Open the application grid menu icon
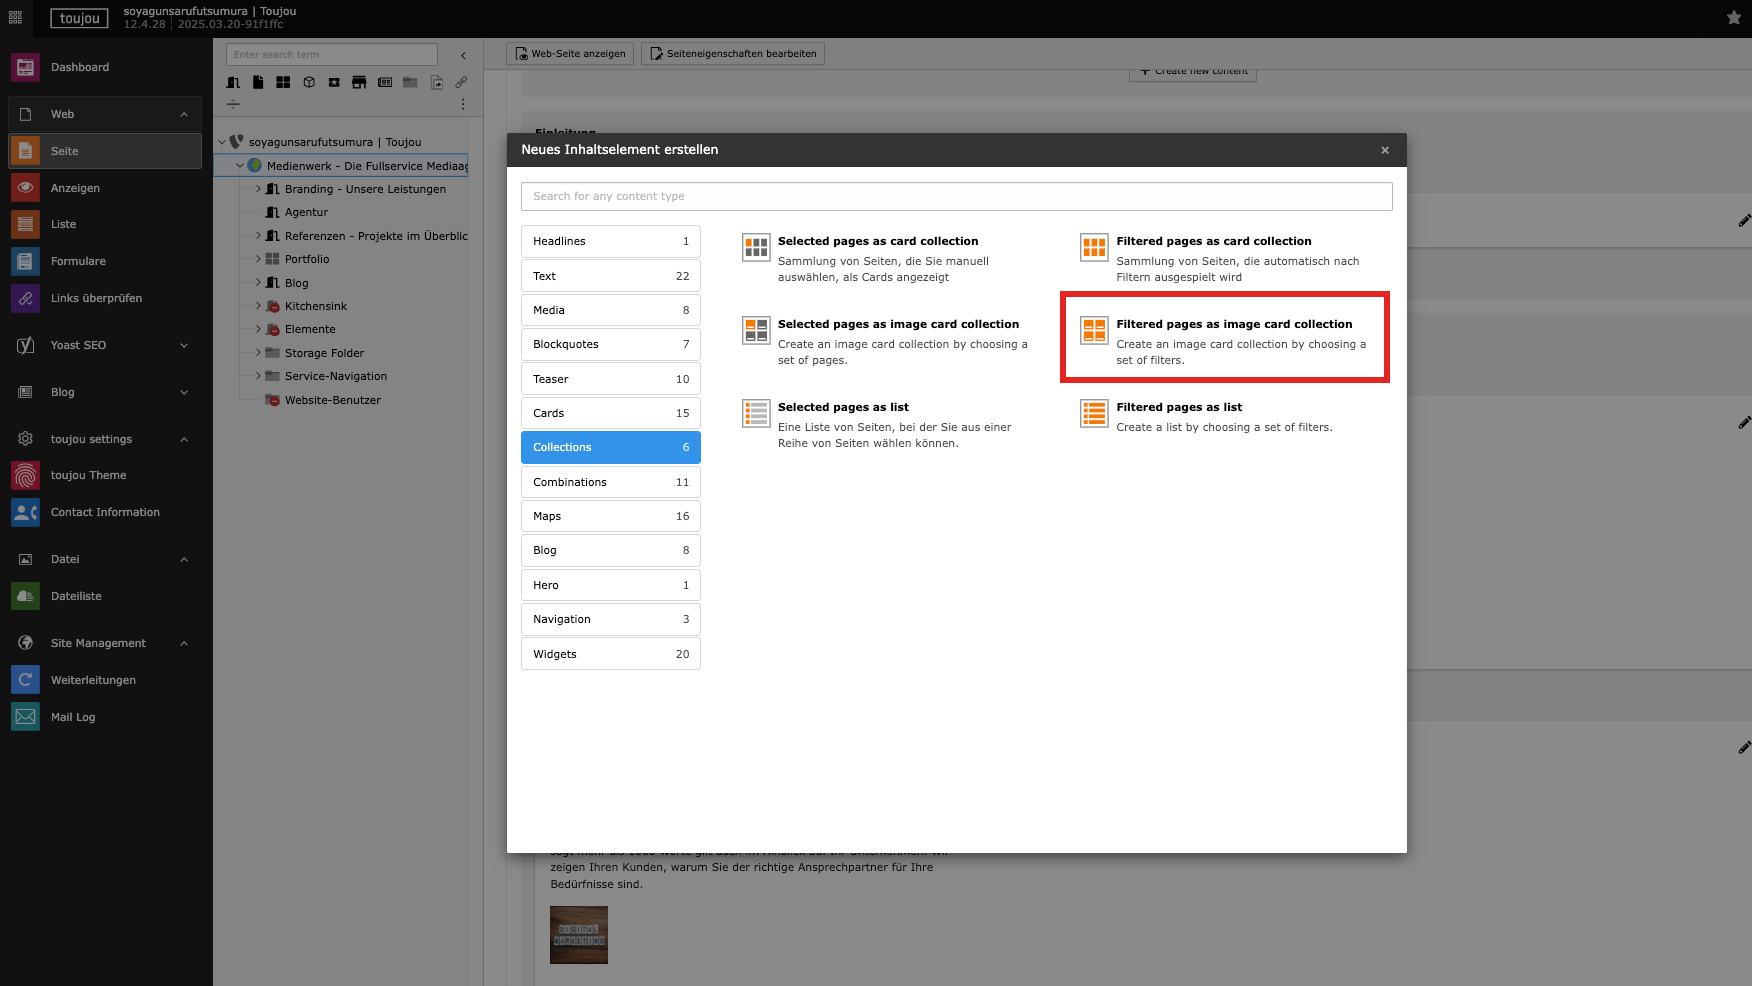 [15, 18]
